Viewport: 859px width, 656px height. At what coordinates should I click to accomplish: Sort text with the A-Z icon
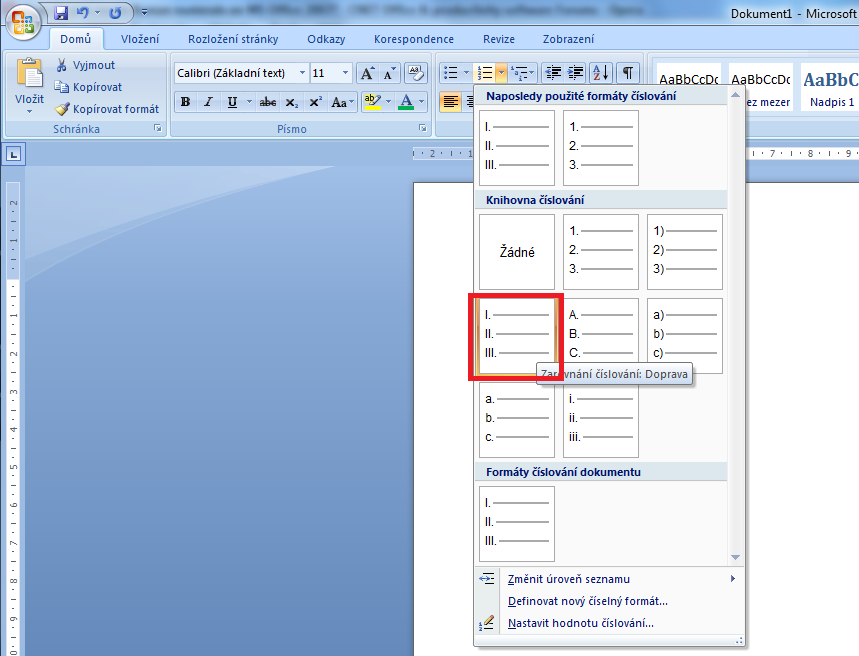[600, 72]
